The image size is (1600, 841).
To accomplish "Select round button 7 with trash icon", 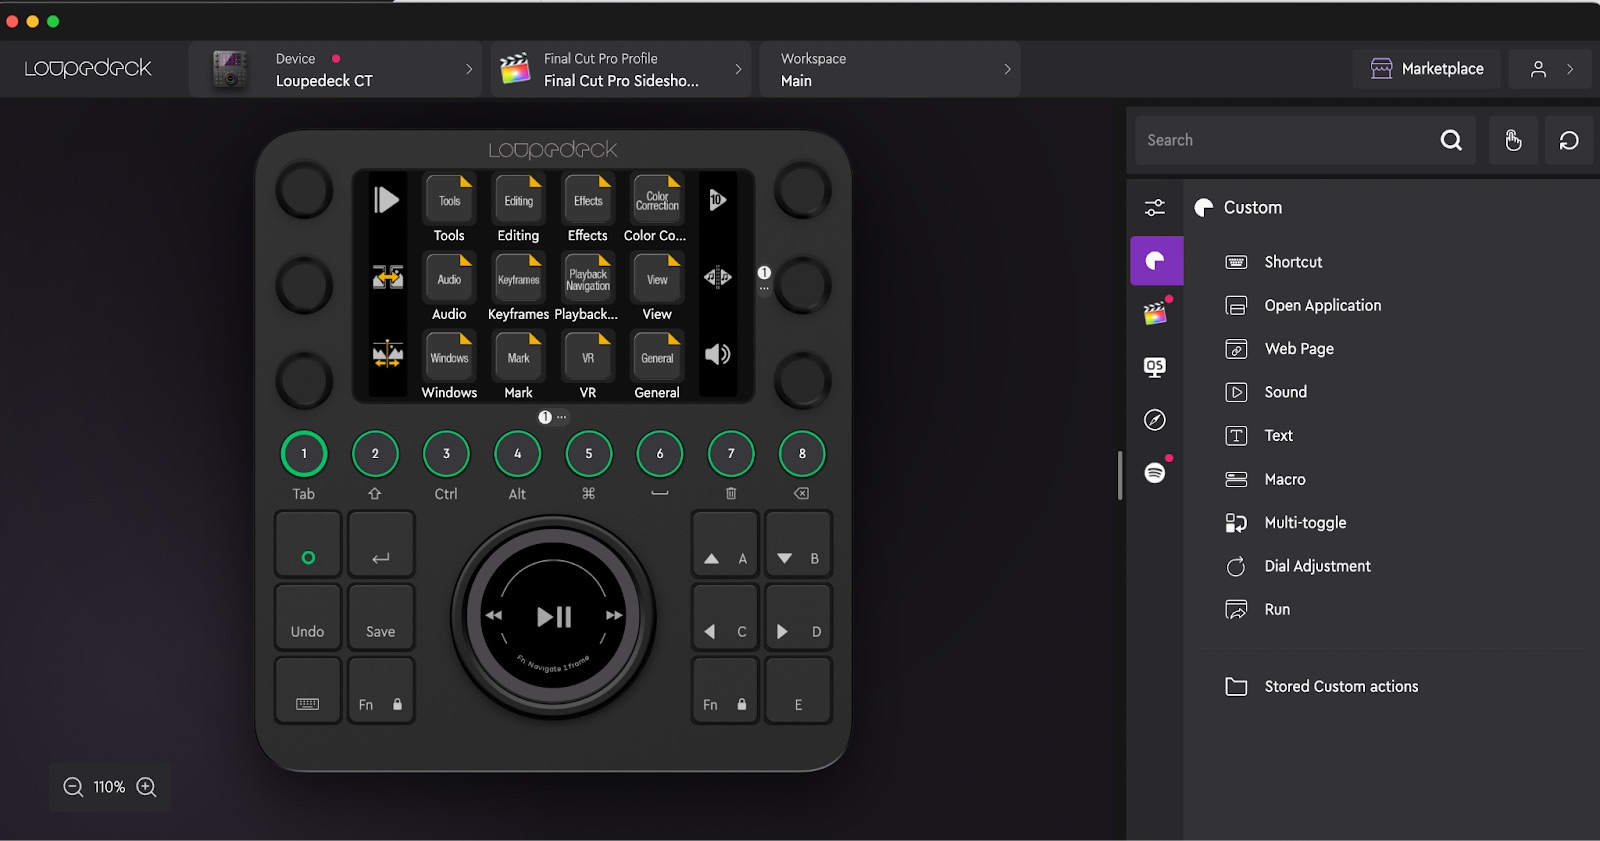I will (731, 454).
